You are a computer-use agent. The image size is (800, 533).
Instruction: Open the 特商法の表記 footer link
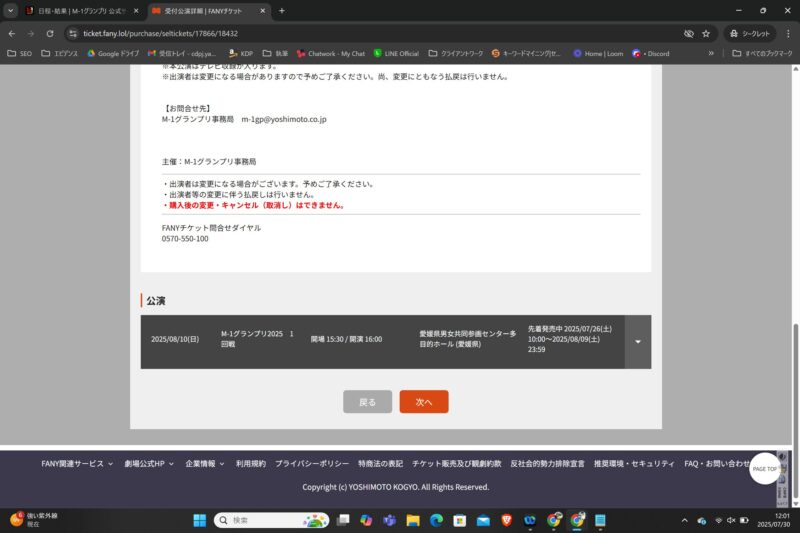pos(381,464)
